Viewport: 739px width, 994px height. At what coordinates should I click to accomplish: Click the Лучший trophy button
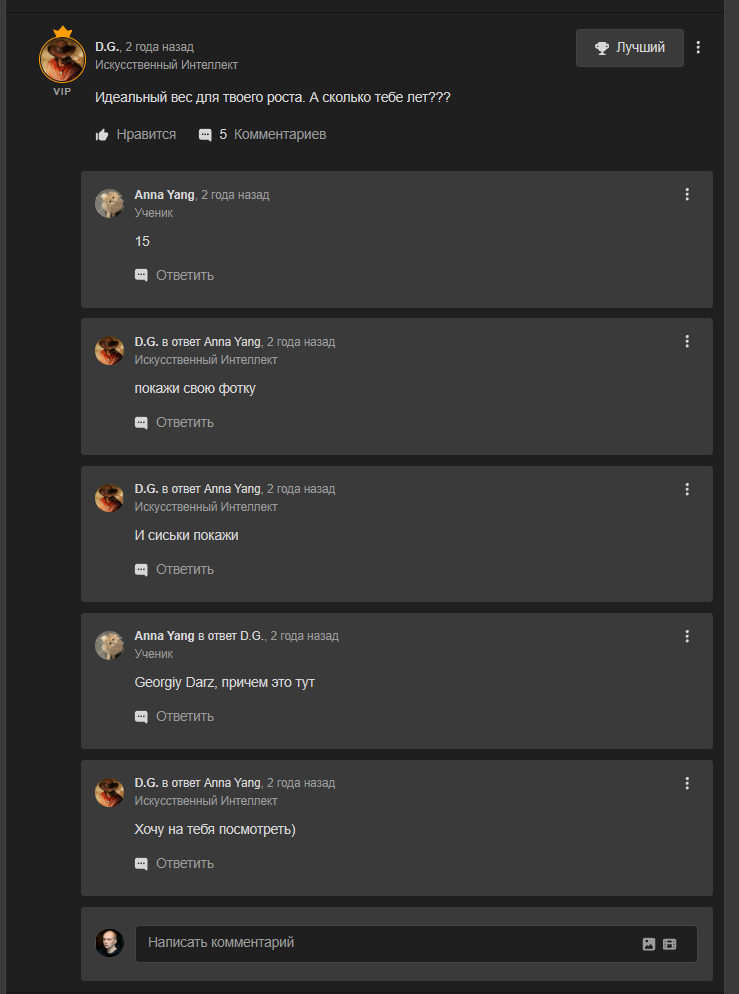tap(629, 48)
